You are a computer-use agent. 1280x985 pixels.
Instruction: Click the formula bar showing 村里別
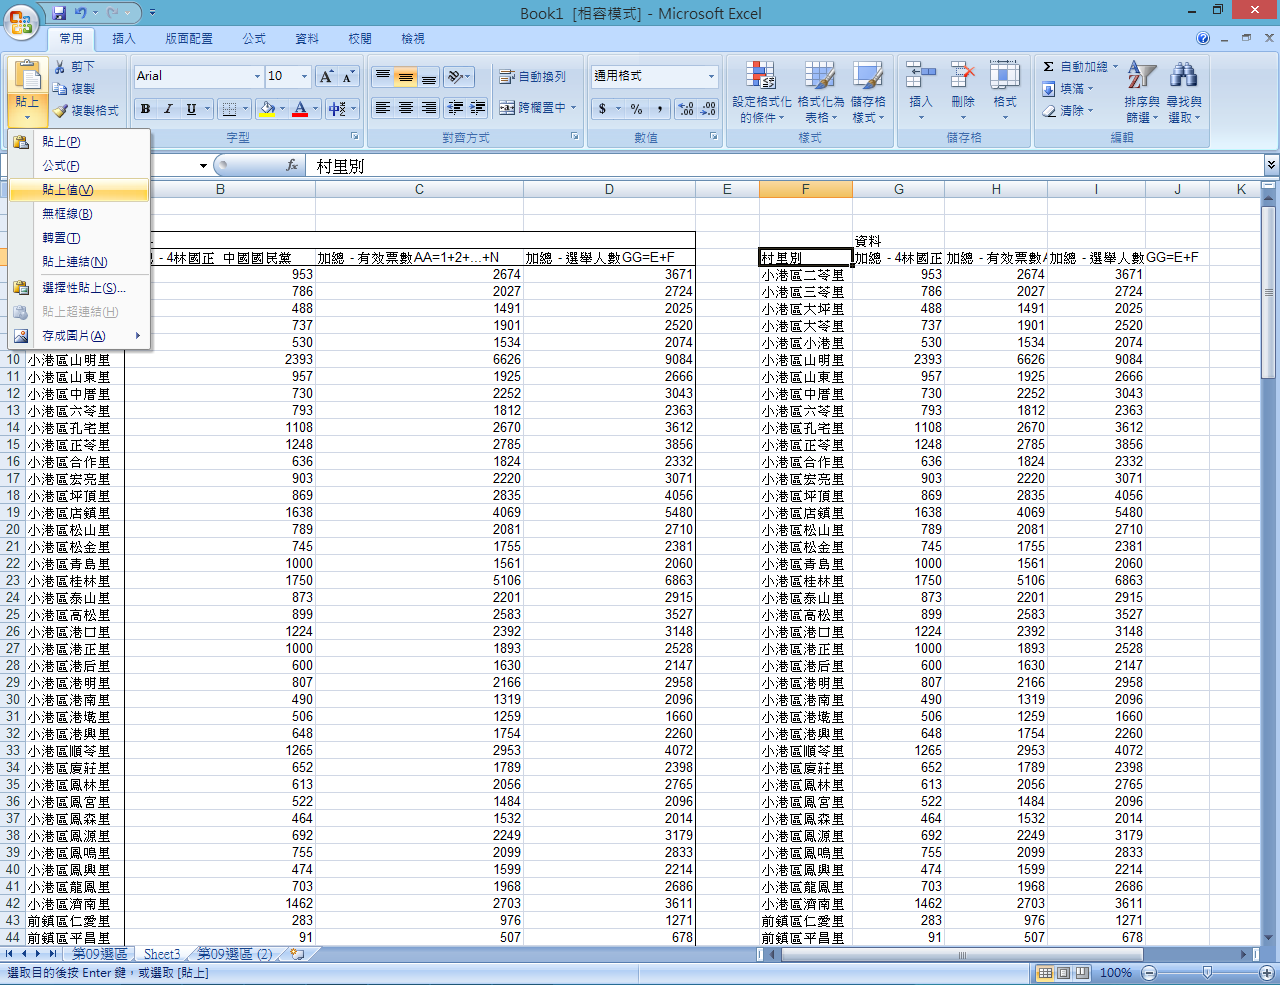[x=780, y=165]
